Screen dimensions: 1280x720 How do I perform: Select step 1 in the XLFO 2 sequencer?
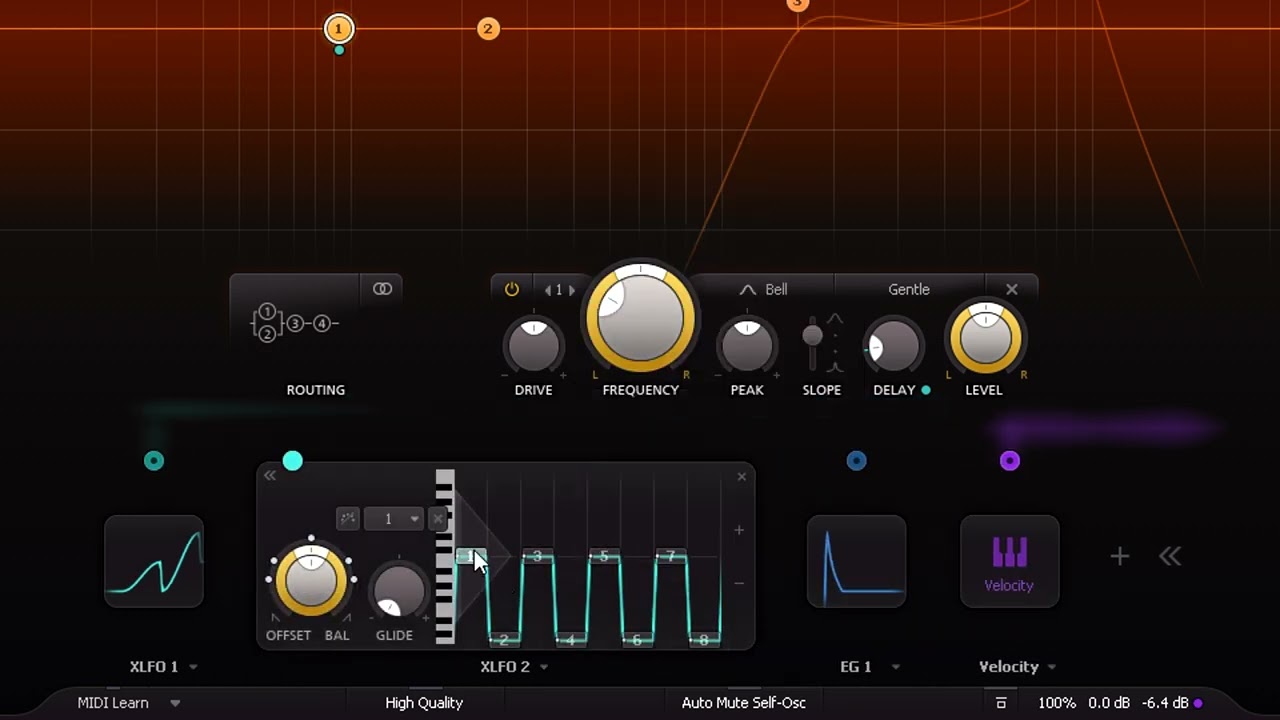click(x=470, y=556)
